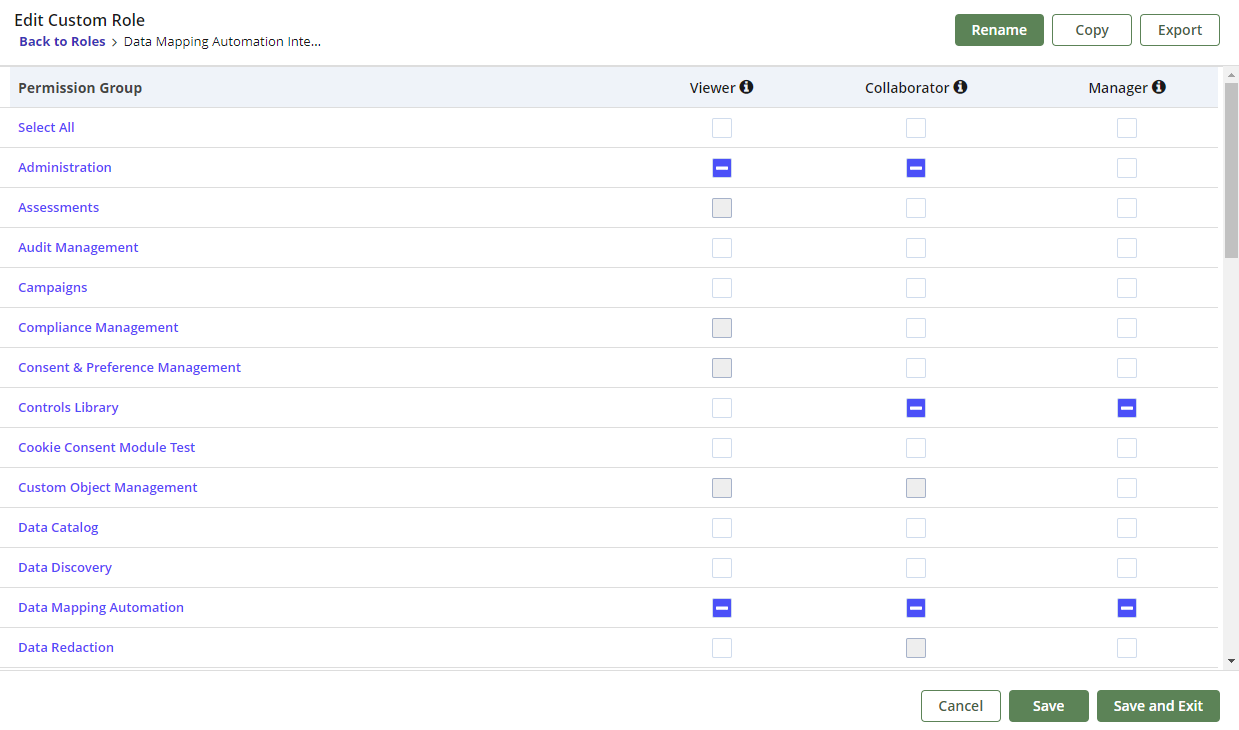Clear the Administration Viewer partial checkbox
Viewport: 1239px width, 730px height.
click(x=722, y=168)
